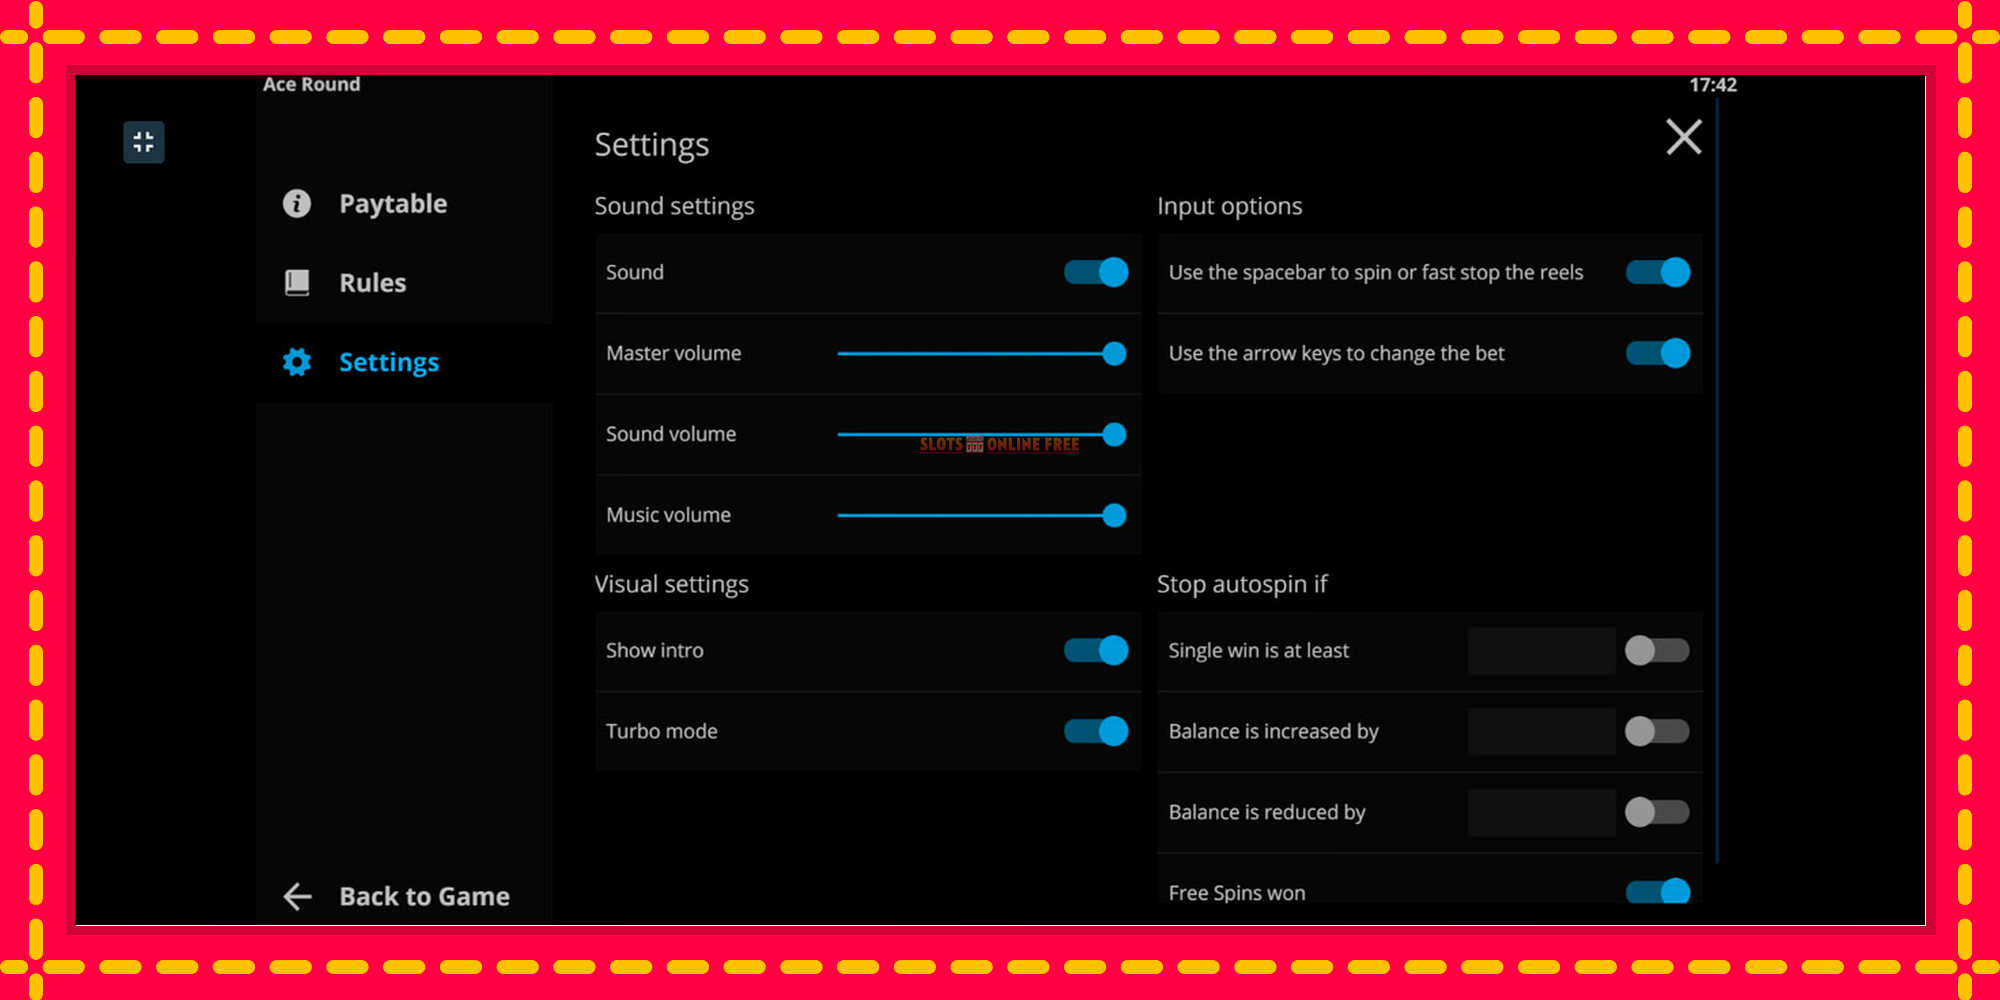
Task: Turn off Turbo mode toggle
Action: (x=1096, y=731)
